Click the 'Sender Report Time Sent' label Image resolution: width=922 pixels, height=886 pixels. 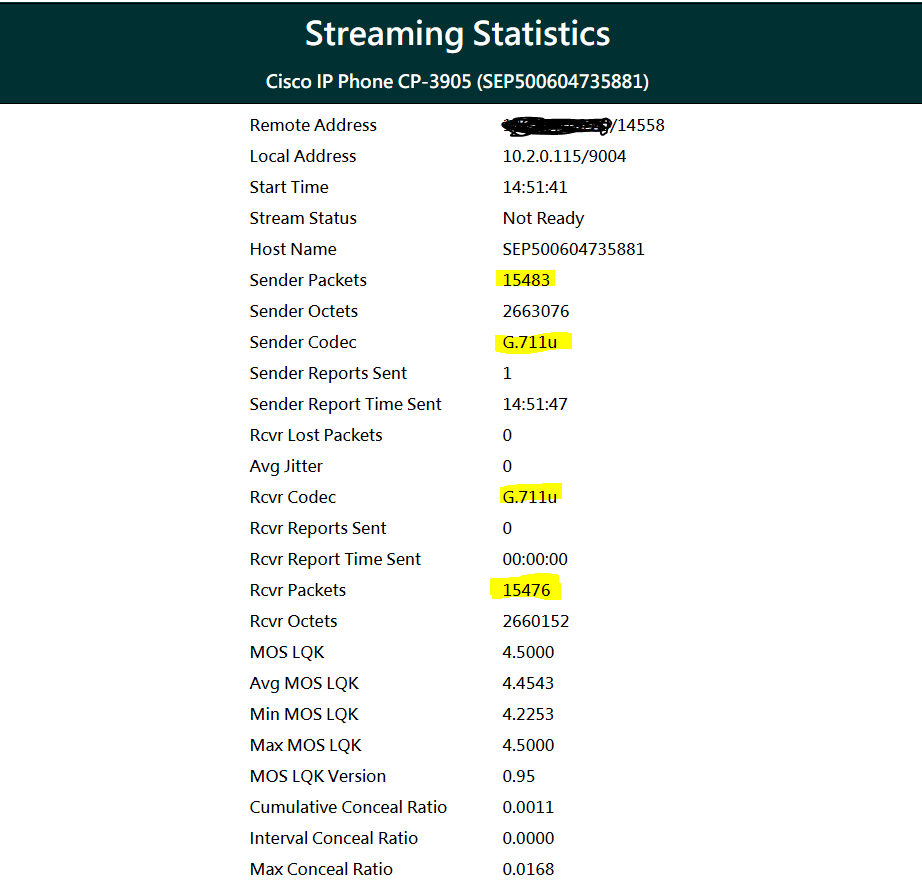[x=345, y=404]
